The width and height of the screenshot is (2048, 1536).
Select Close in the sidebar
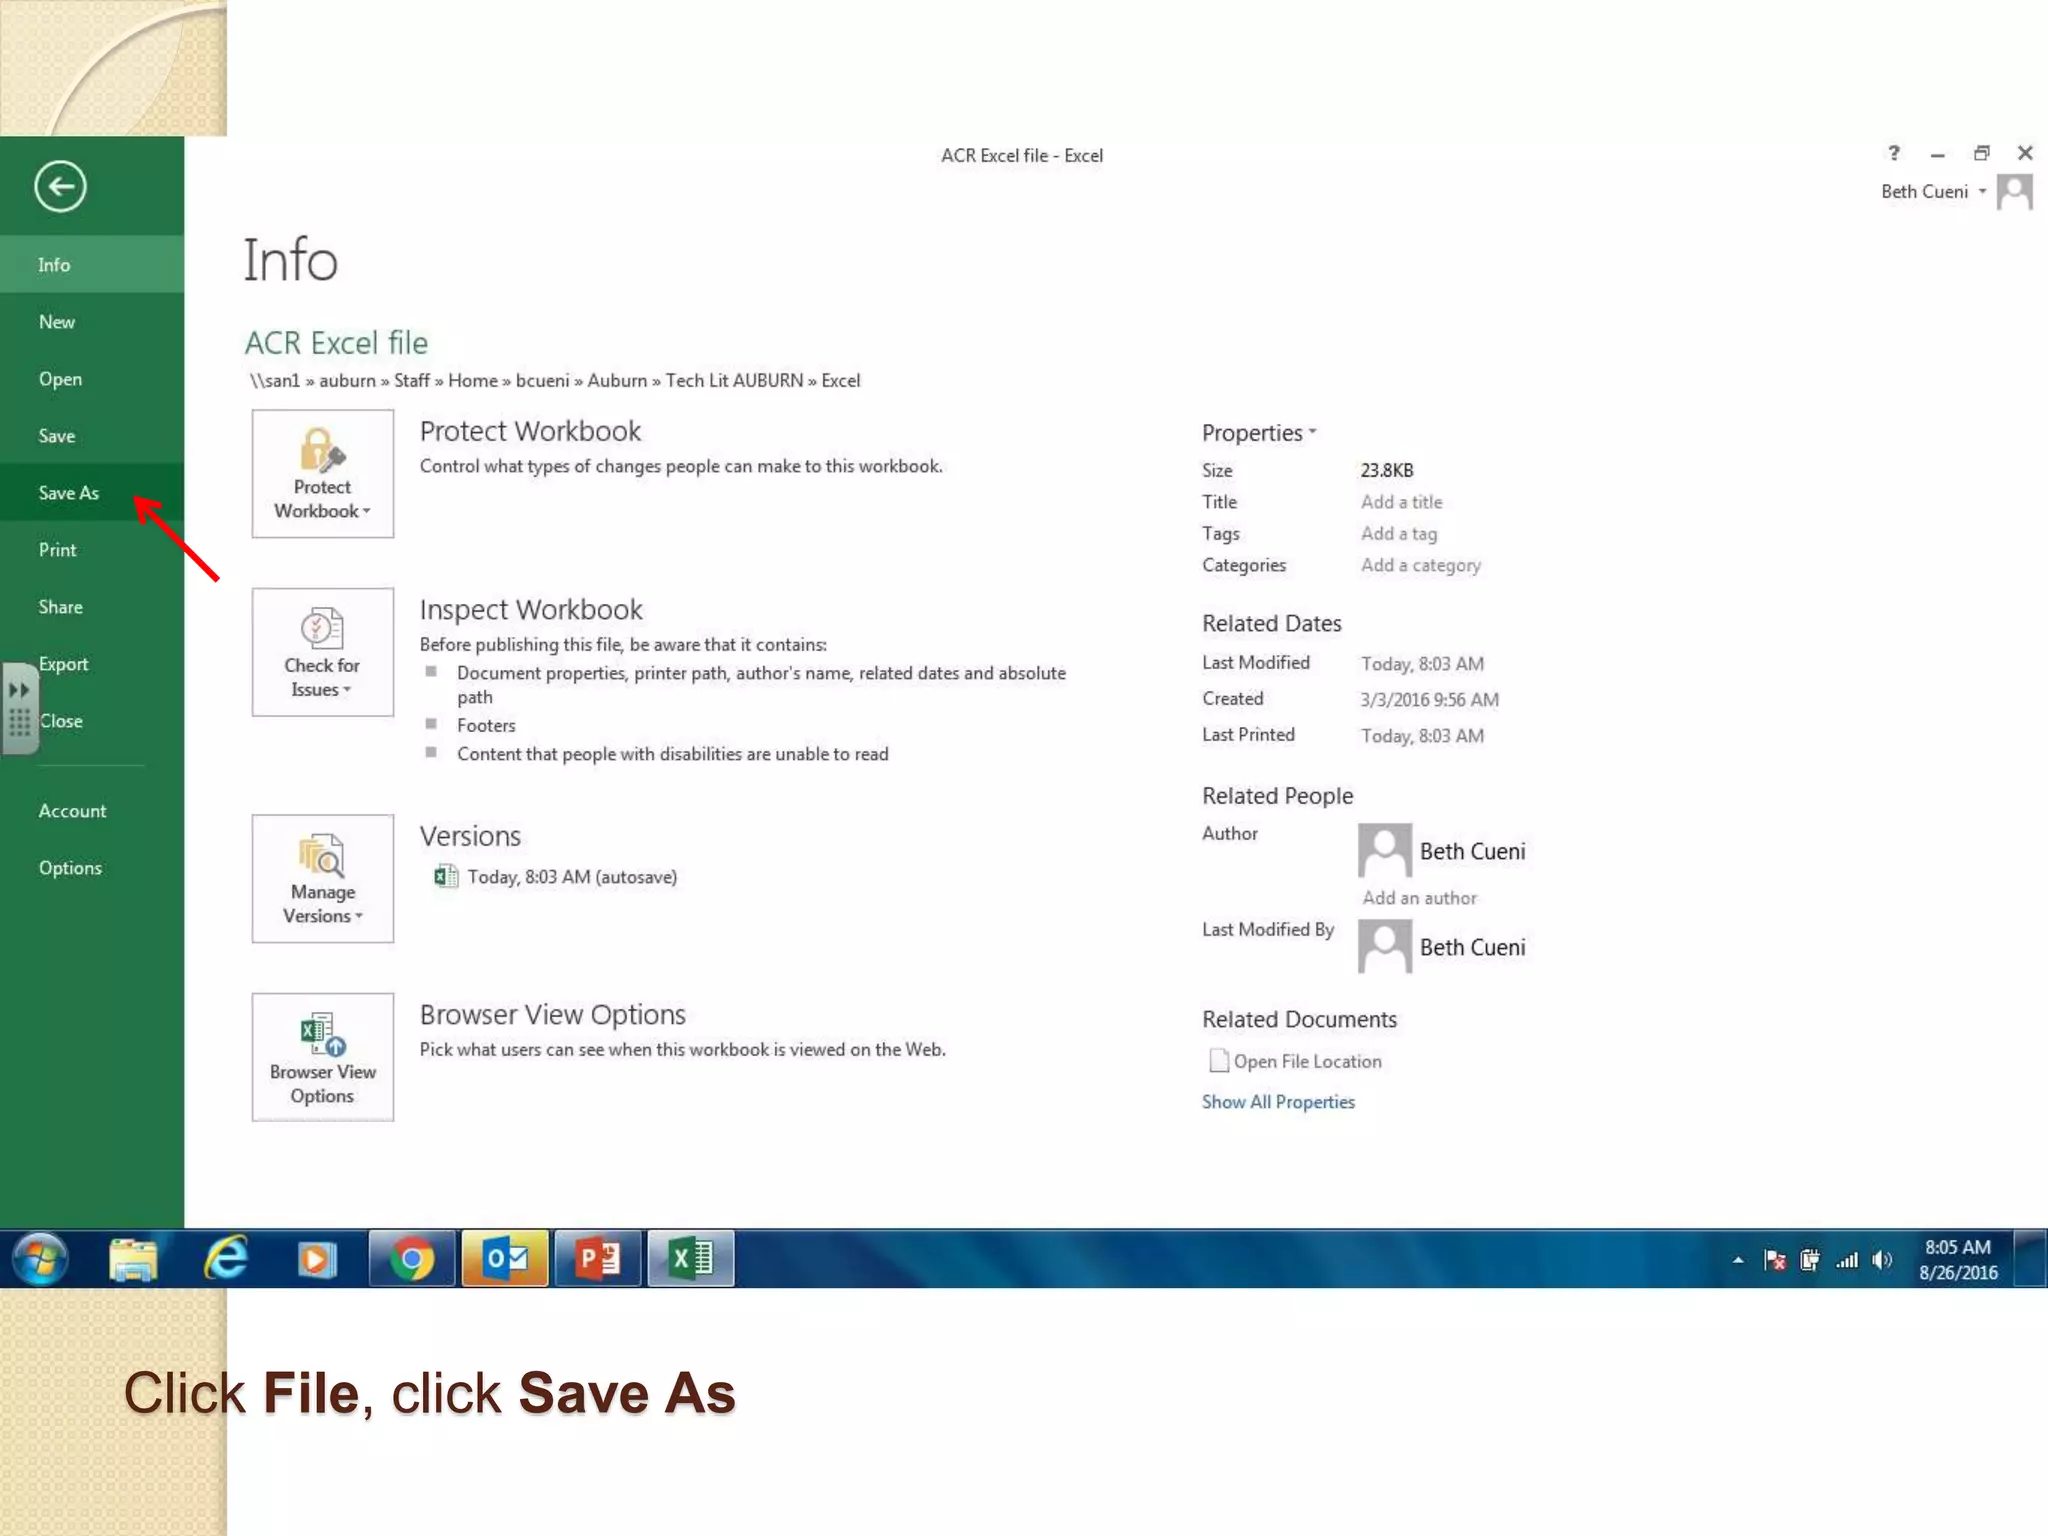[x=92, y=720]
